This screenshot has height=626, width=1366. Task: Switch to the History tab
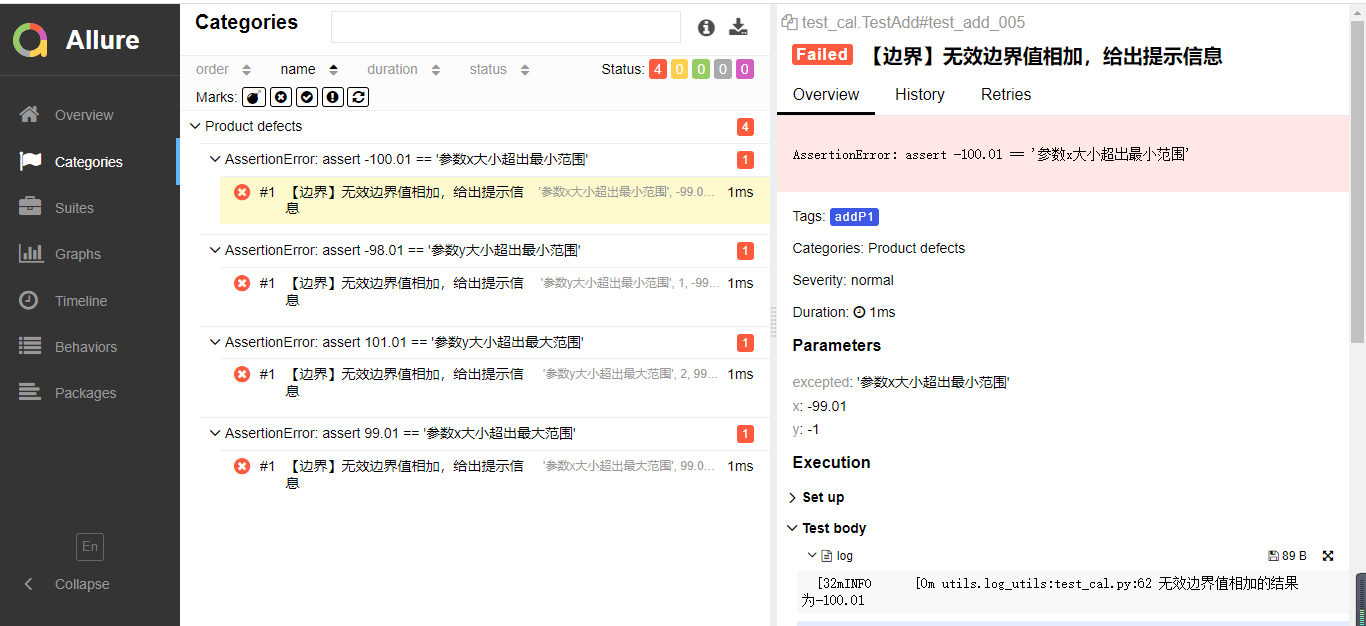click(x=919, y=95)
